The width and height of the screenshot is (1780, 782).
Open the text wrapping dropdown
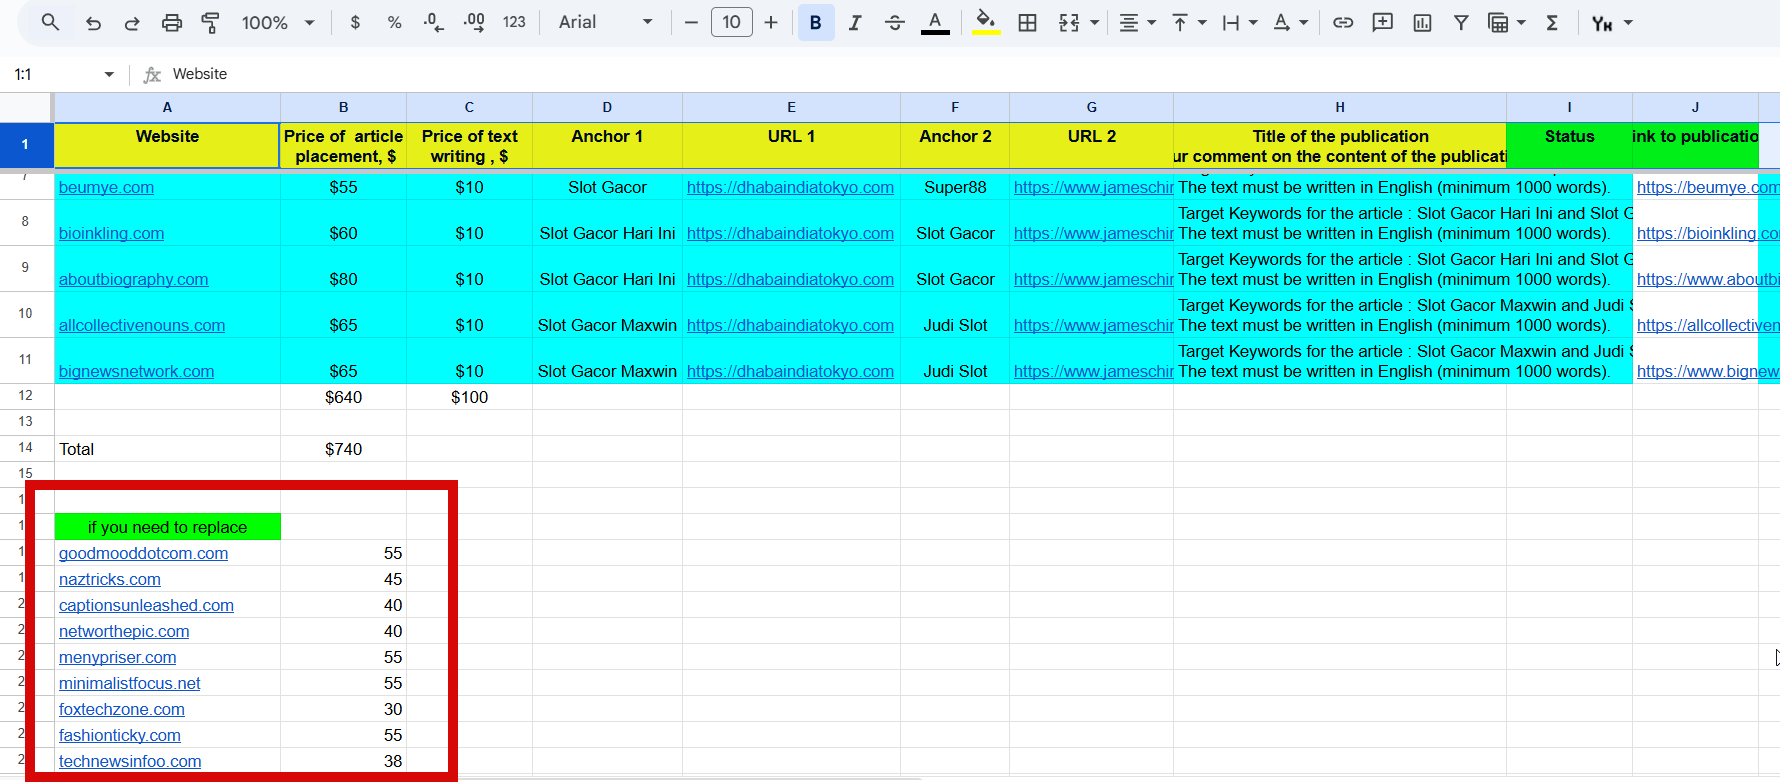1239,22
